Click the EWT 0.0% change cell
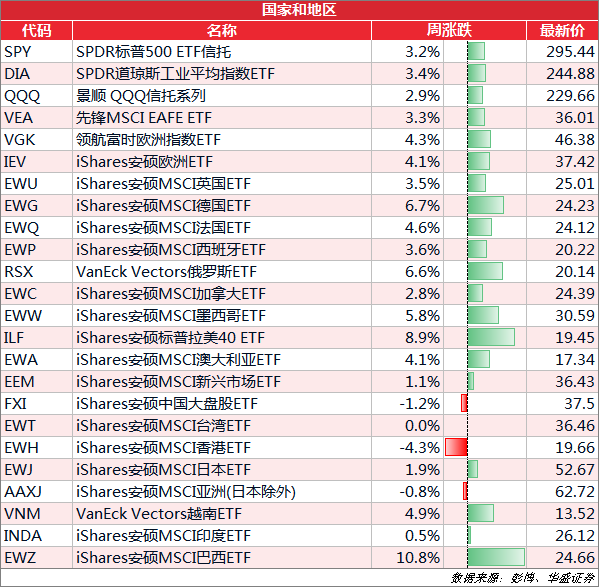This screenshot has width=600, height=588. tap(408, 425)
